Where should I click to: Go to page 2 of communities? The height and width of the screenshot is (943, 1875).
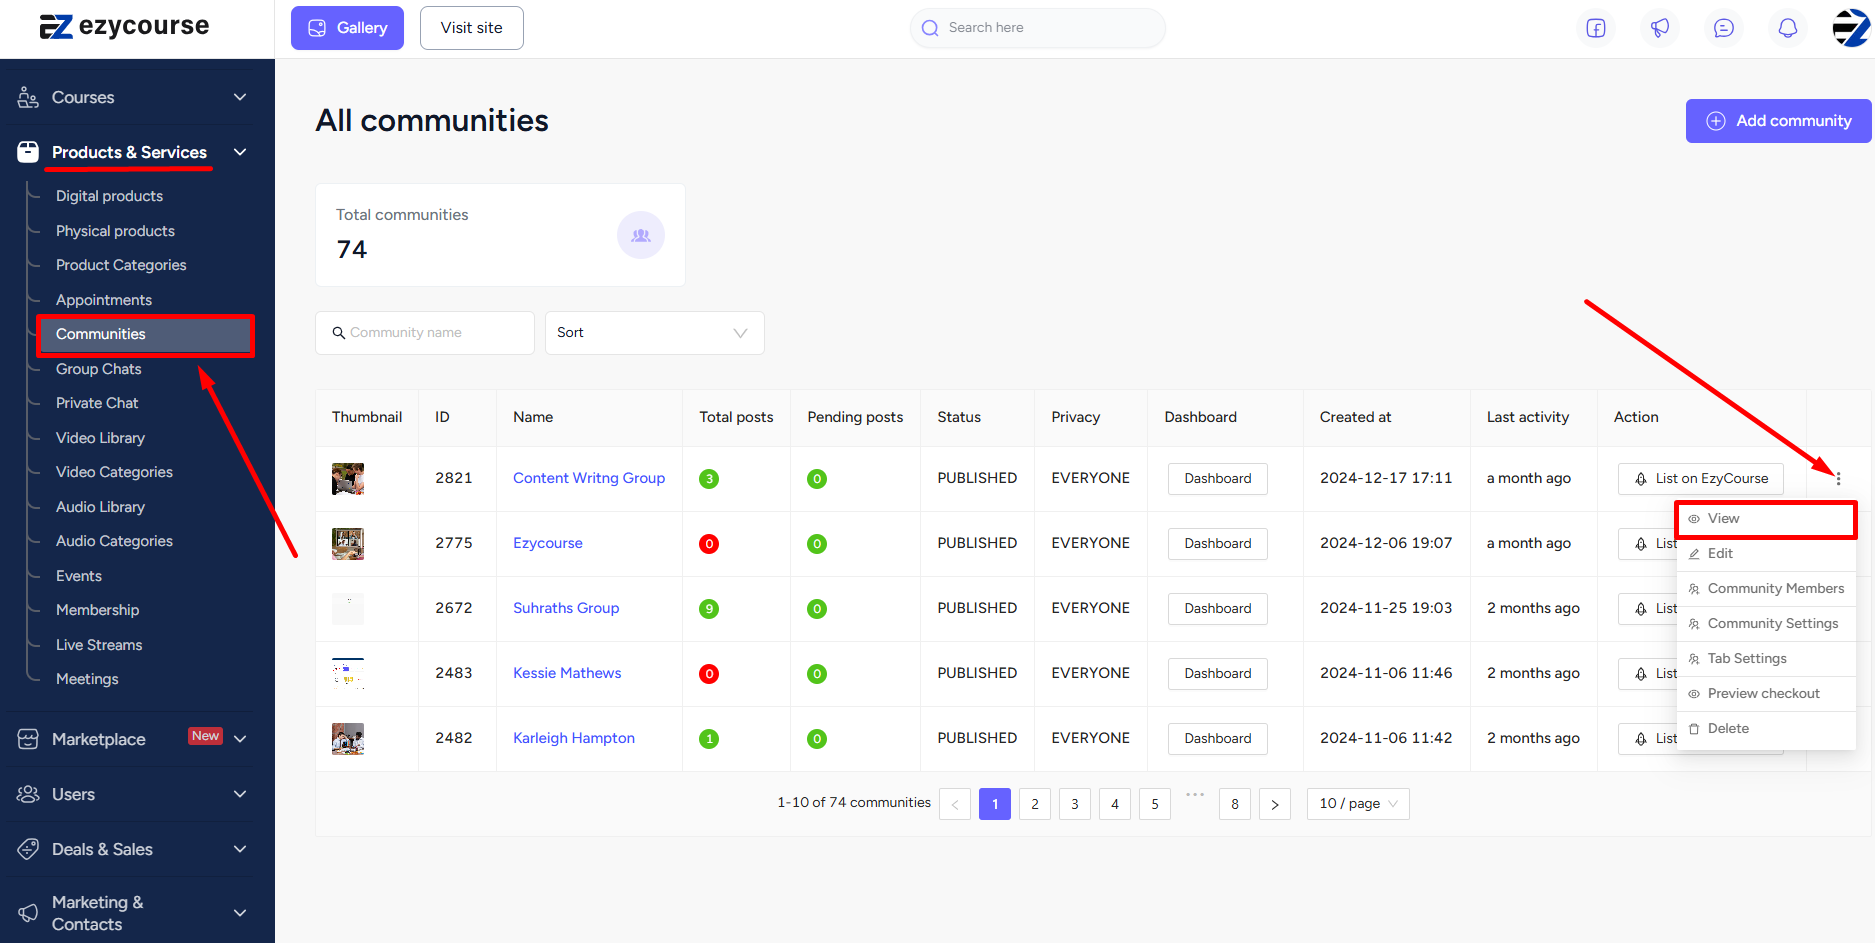coord(1035,804)
